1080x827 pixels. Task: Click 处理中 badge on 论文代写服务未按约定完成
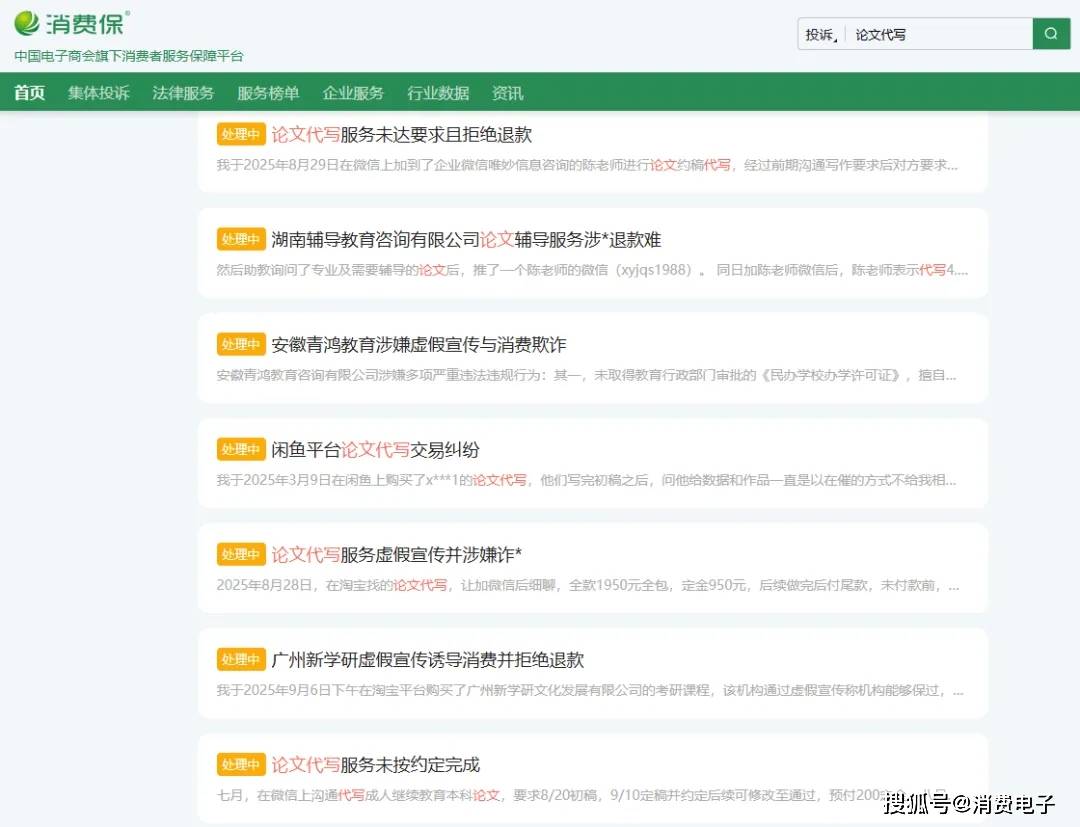(241, 764)
